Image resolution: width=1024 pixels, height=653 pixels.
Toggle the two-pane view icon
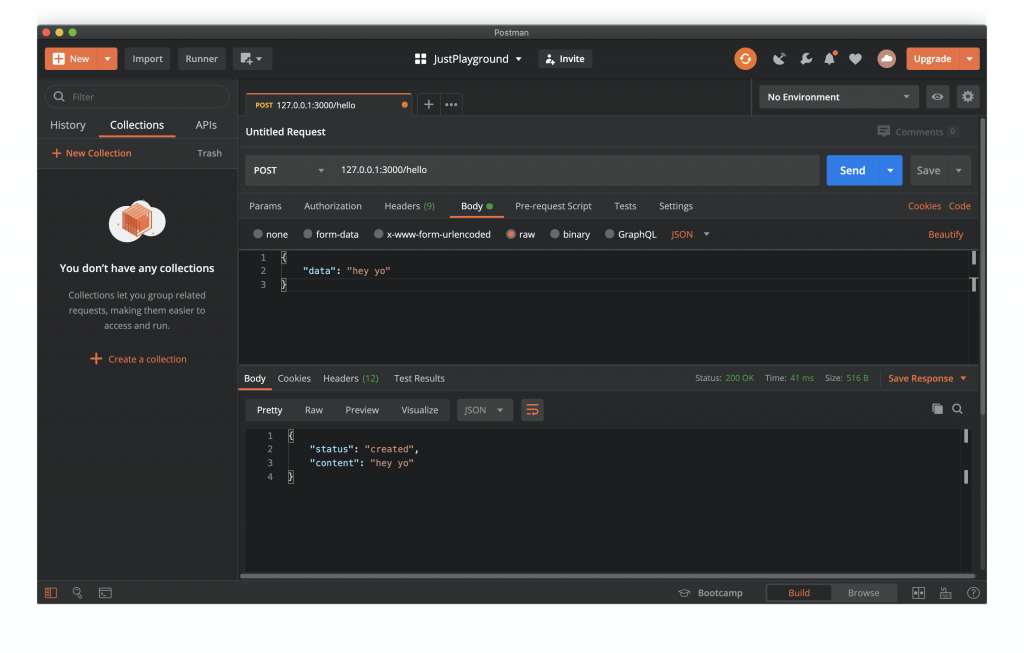pos(918,593)
